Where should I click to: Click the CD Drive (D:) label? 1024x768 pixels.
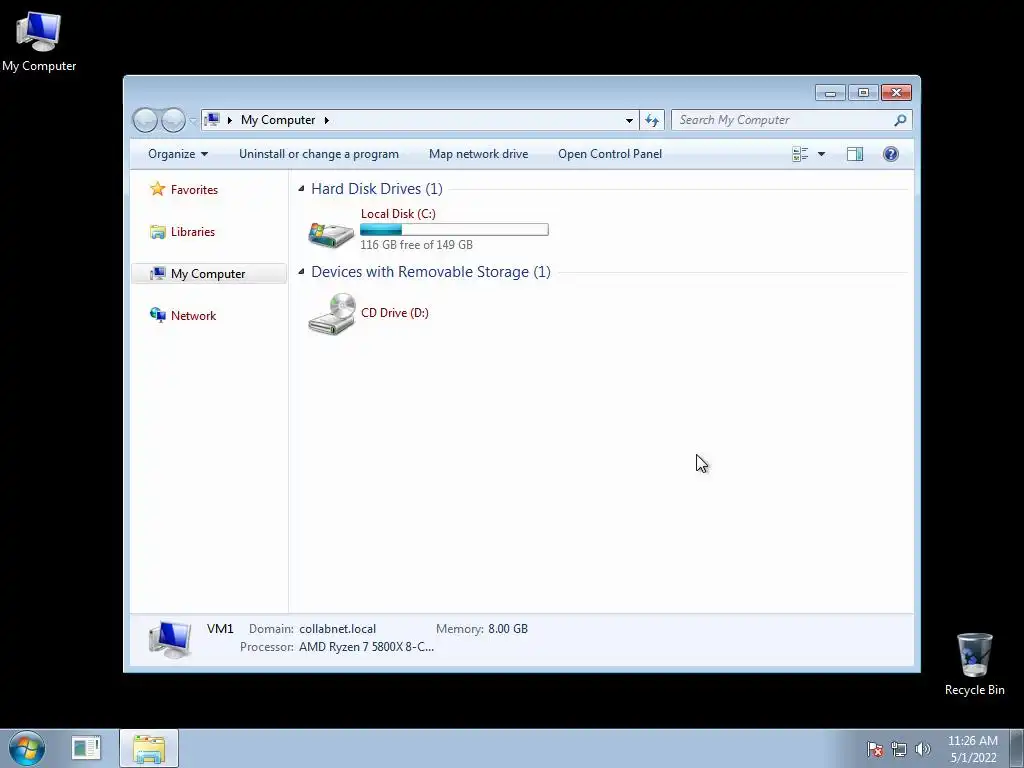(394, 313)
